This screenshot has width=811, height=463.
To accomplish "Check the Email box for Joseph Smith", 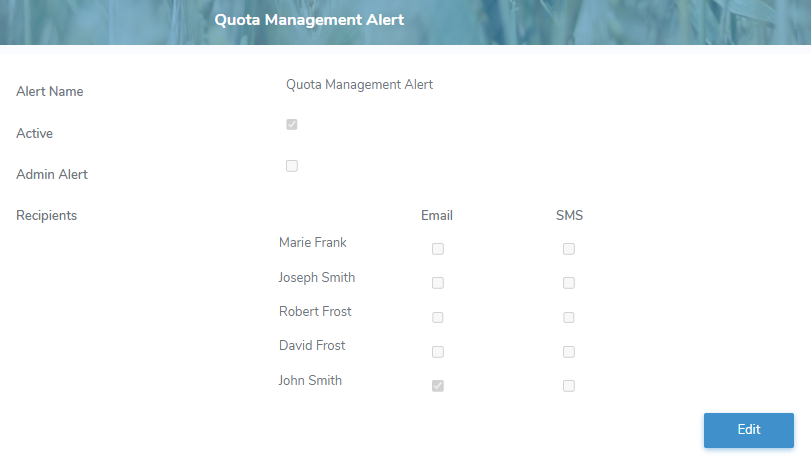I will (437, 283).
